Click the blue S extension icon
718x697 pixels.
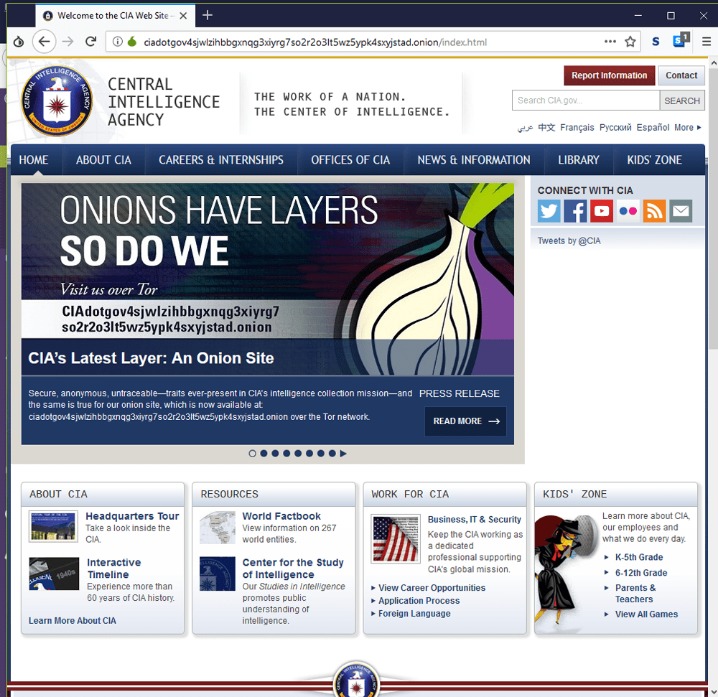point(656,42)
